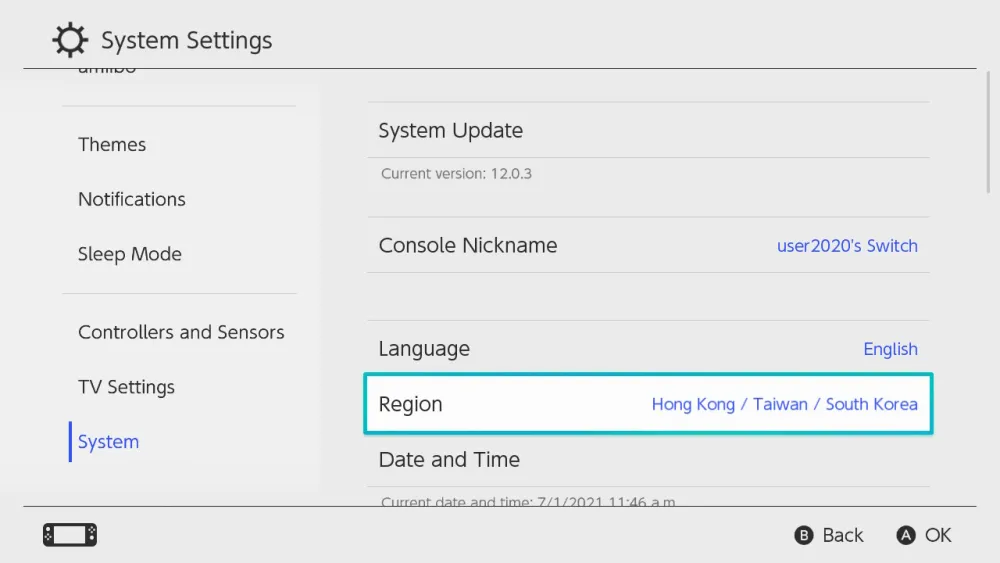Click the Hong Kong / Taiwan / South Korea value
The height and width of the screenshot is (563, 1000).
(784, 404)
